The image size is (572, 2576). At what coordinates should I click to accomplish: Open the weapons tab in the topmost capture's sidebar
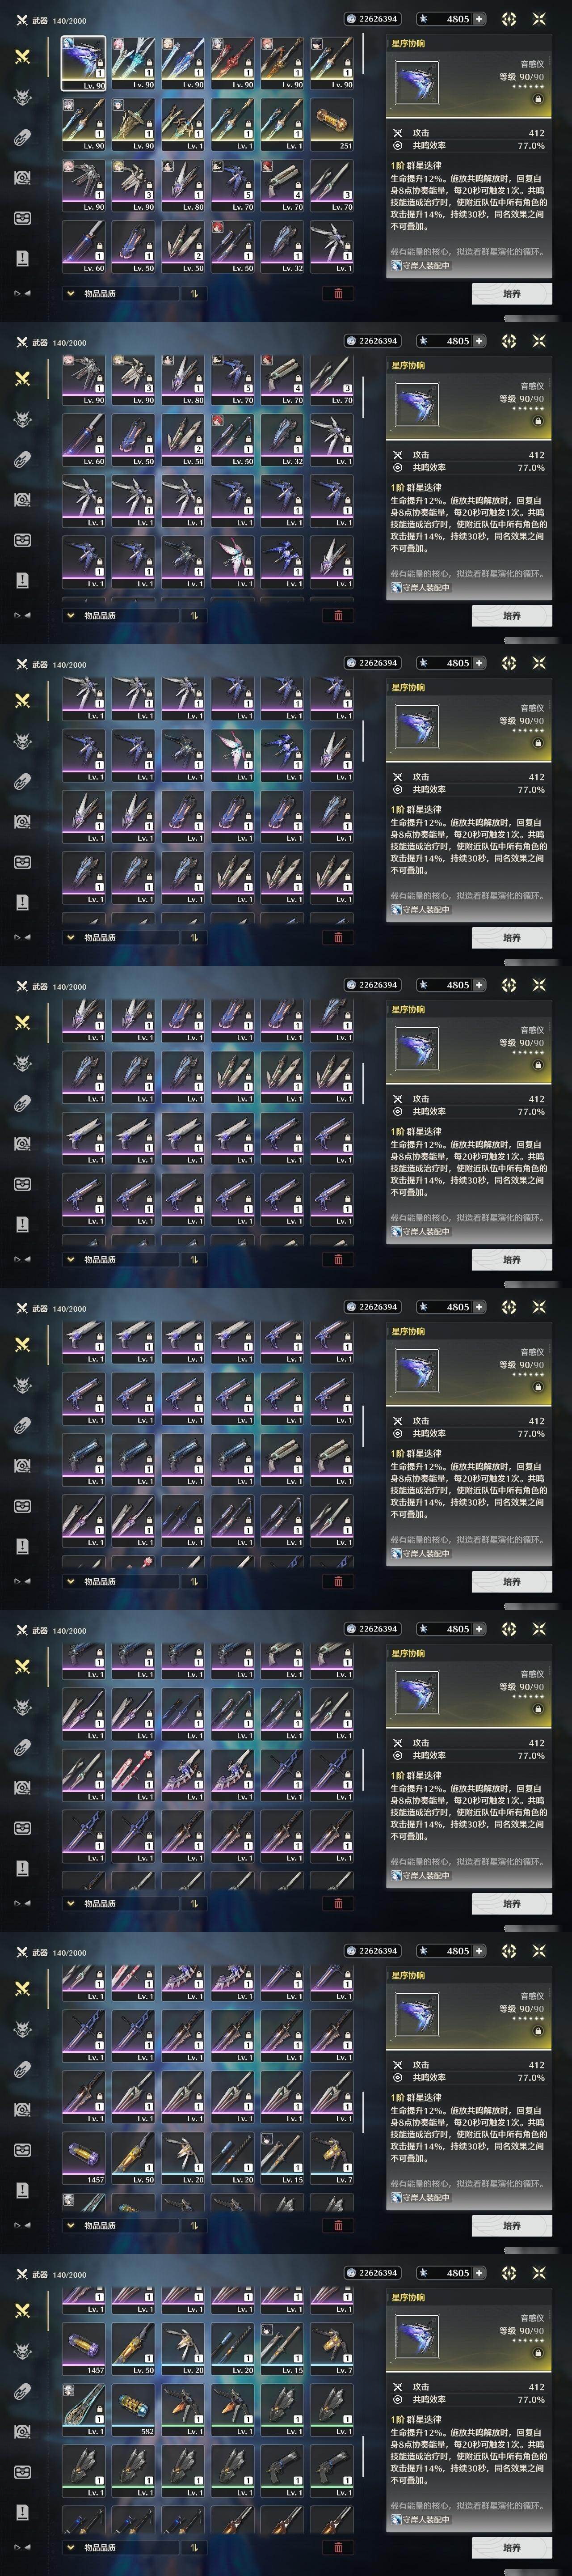point(22,57)
